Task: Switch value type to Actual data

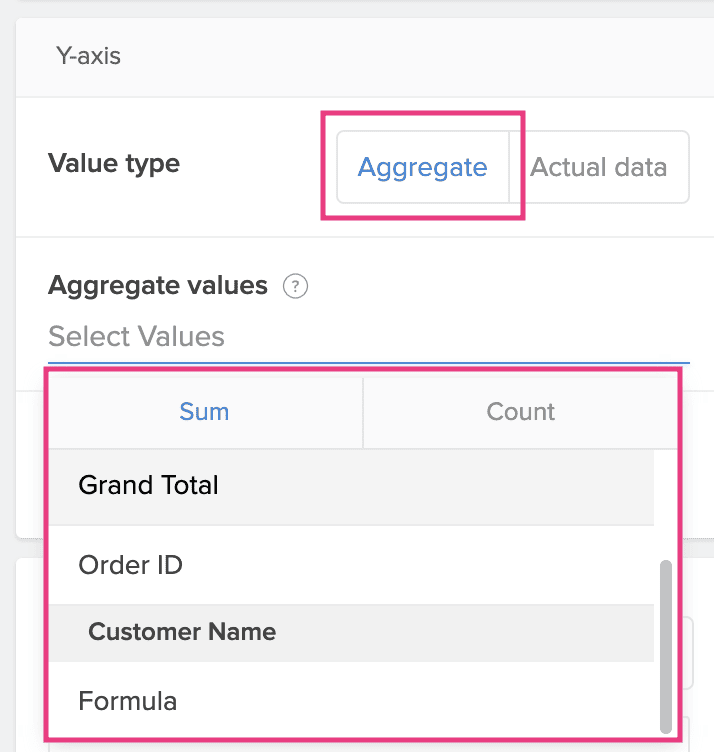Action: point(598,167)
